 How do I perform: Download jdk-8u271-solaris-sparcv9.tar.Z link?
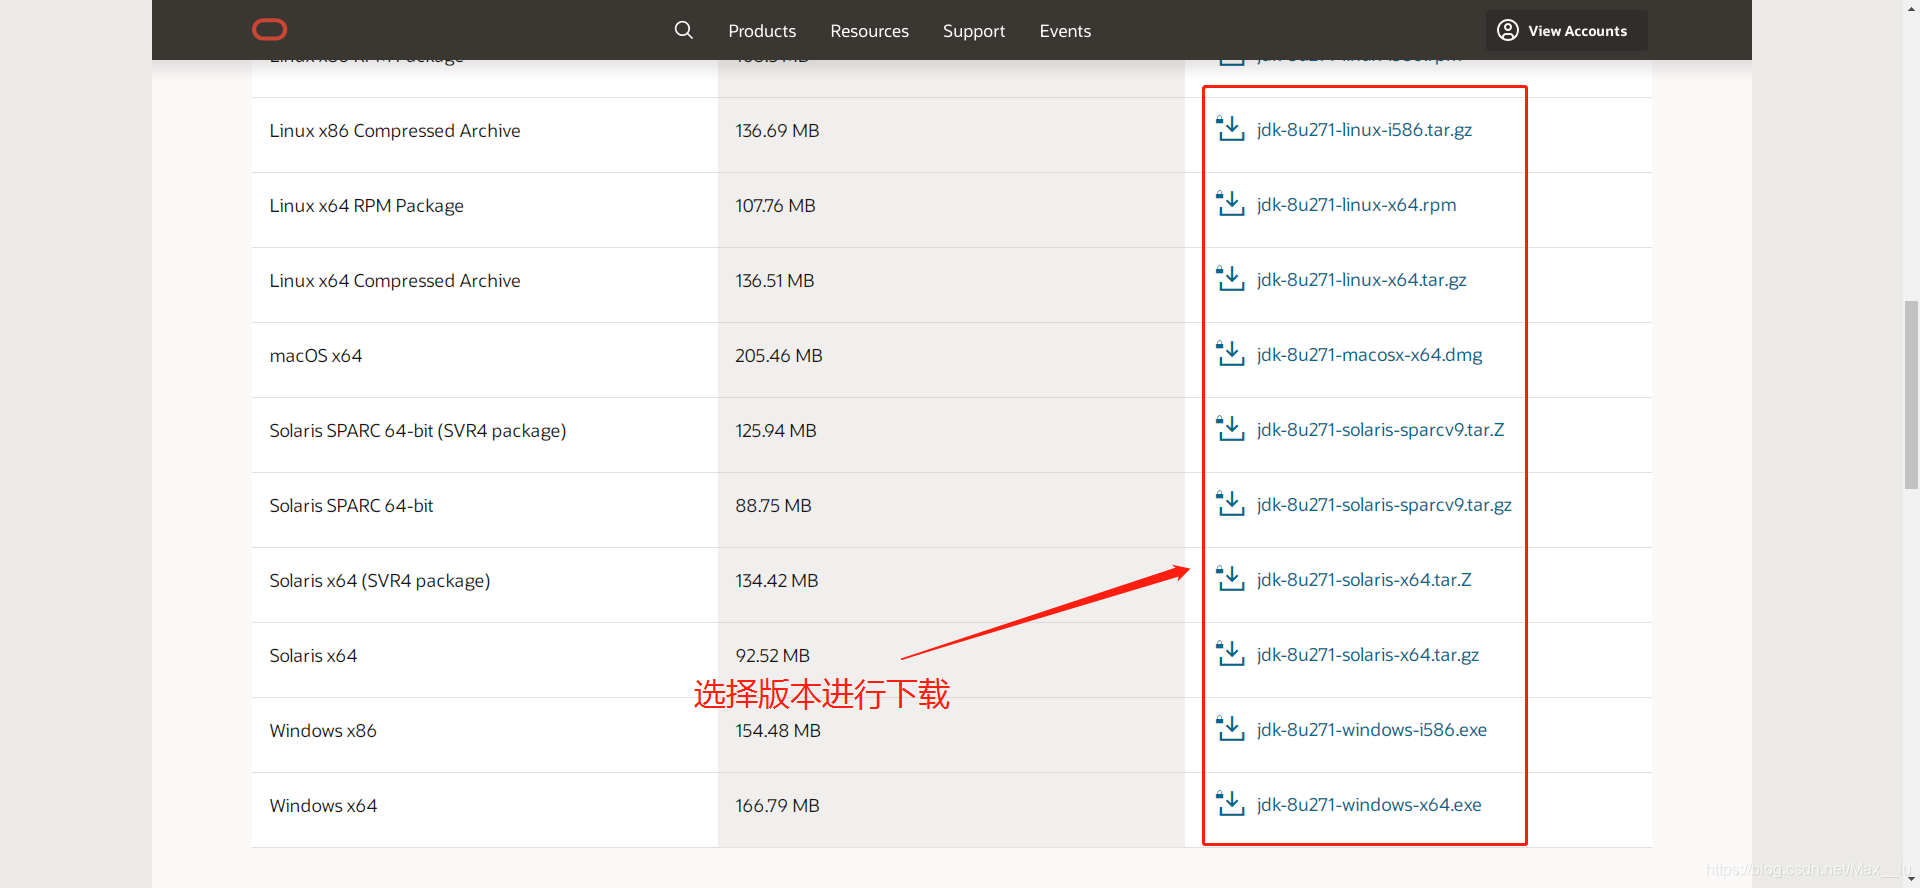1380,430
